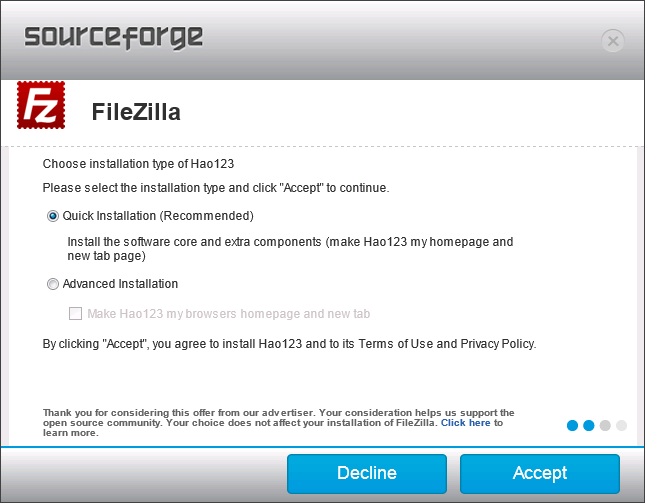Click the fourth light gray progress dot
This screenshot has height=503, width=645.
[x=621, y=425]
